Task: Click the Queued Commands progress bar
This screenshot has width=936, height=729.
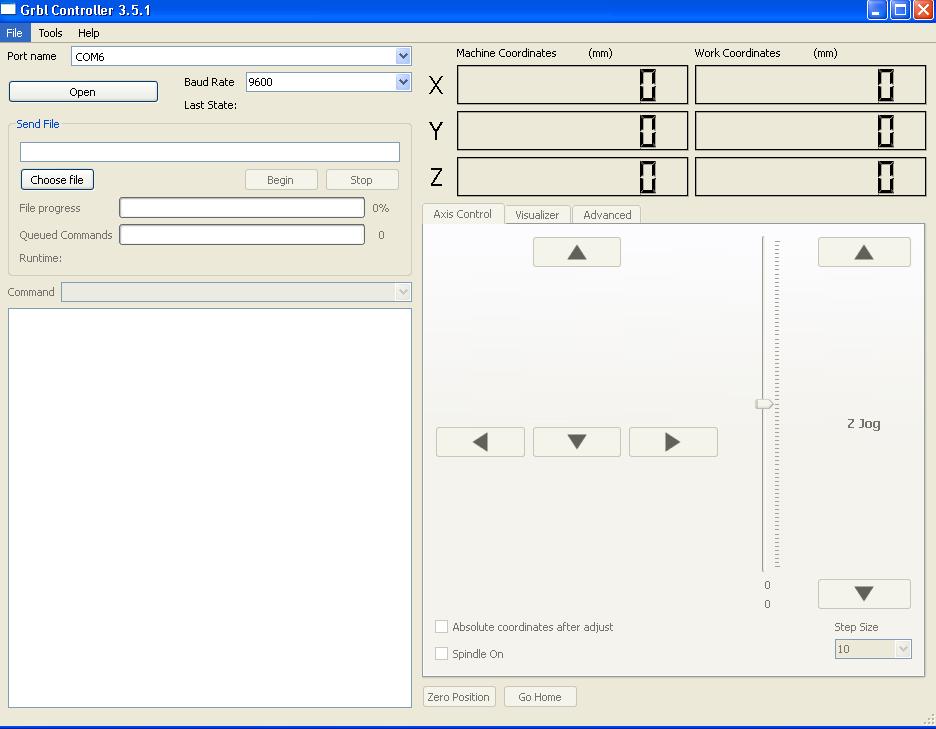Action: click(x=242, y=235)
